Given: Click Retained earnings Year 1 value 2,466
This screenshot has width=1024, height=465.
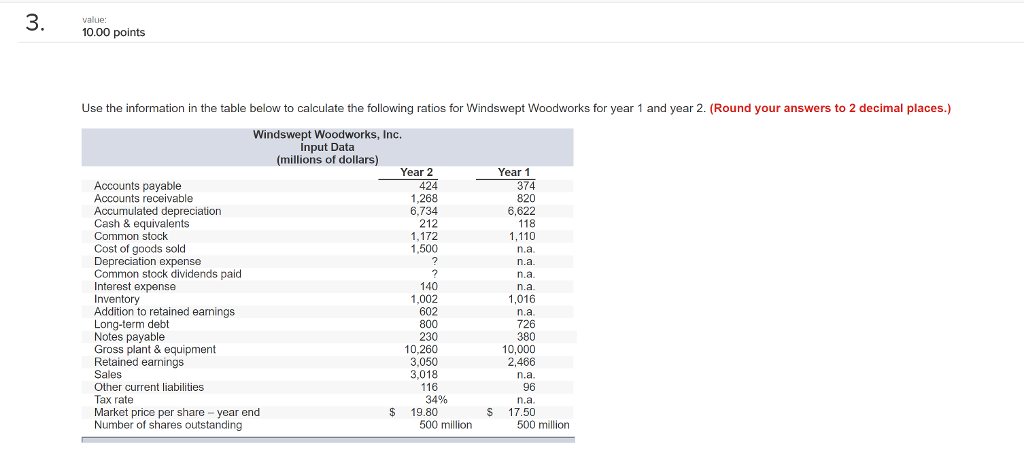Looking at the screenshot, I should pyautogui.click(x=522, y=362).
